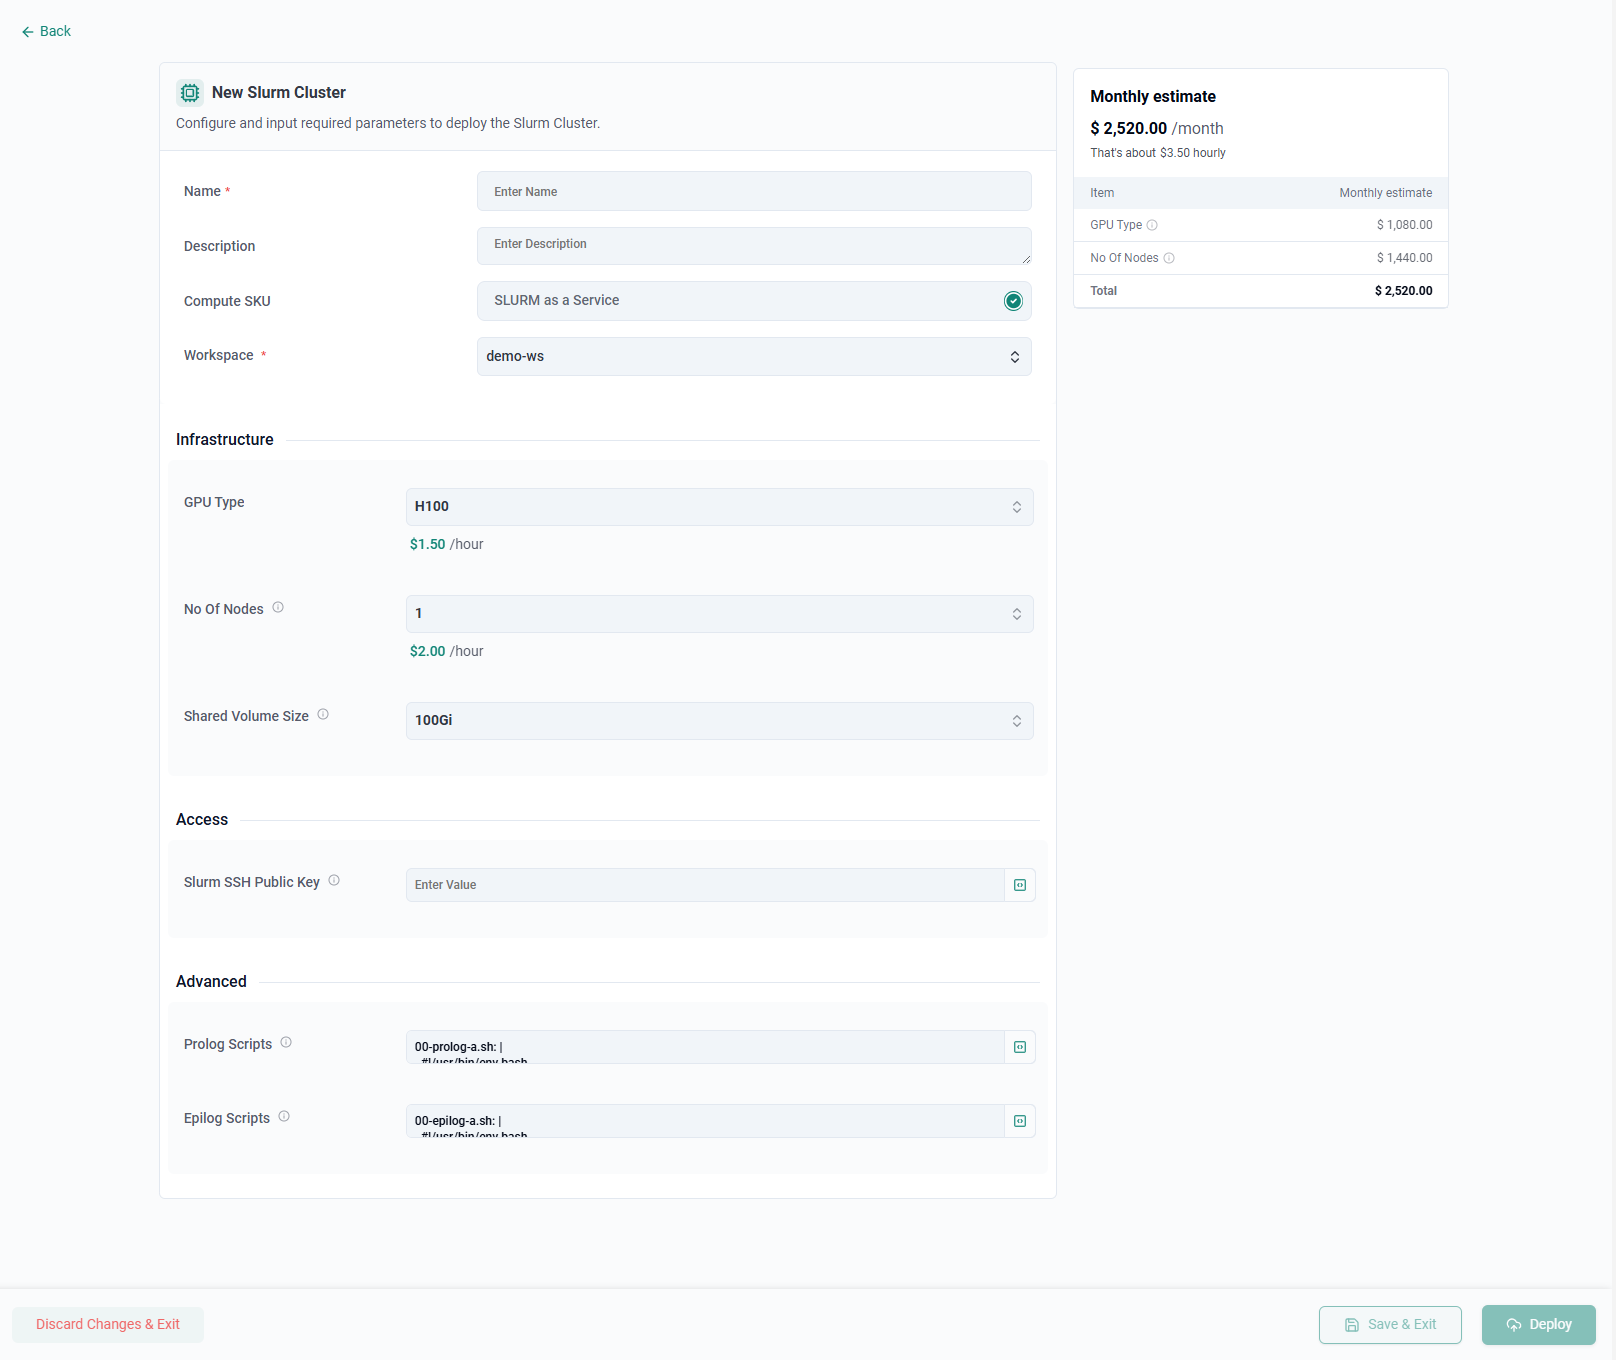Go back using the Back link

pyautogui.click(x=46, y=32)
